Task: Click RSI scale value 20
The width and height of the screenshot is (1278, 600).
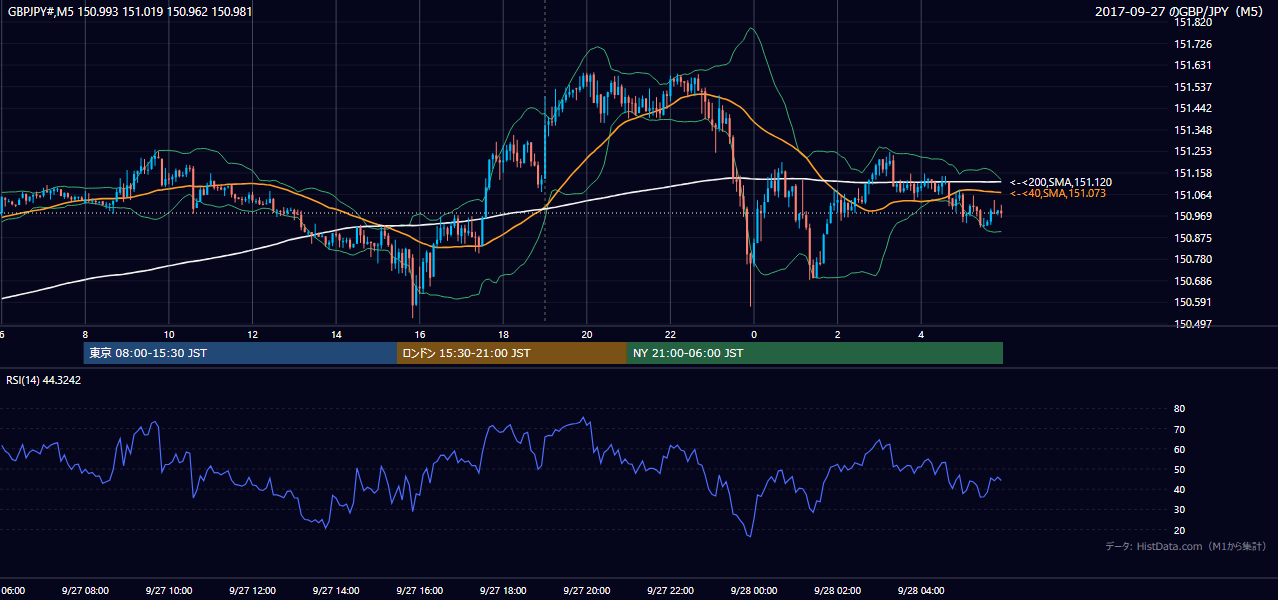Action: [x=1179, y=530]
